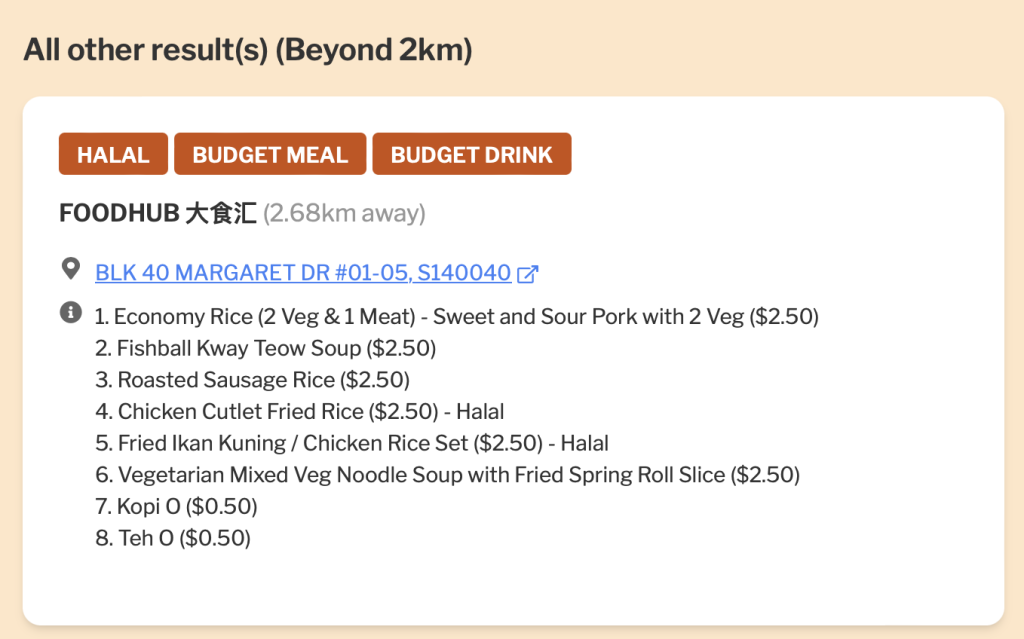Select the Economy Rice menu item

pyautogui.click(x=456, y=317)
